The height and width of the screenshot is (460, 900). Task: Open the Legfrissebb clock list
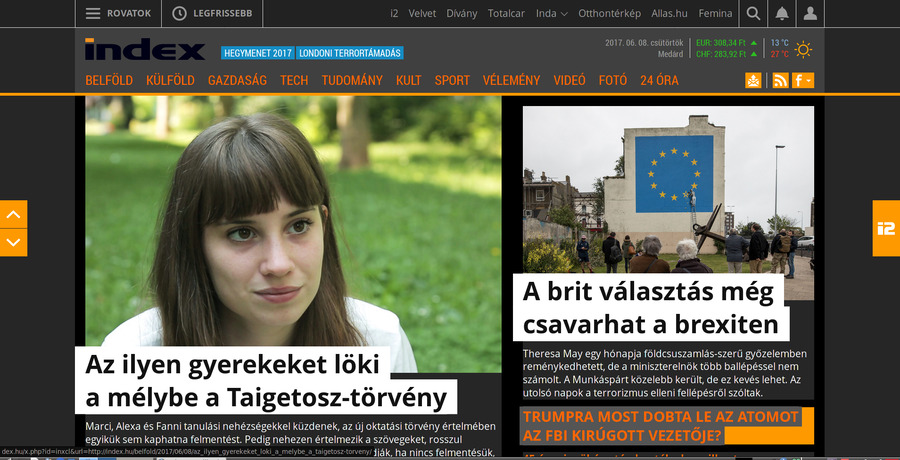212,14
